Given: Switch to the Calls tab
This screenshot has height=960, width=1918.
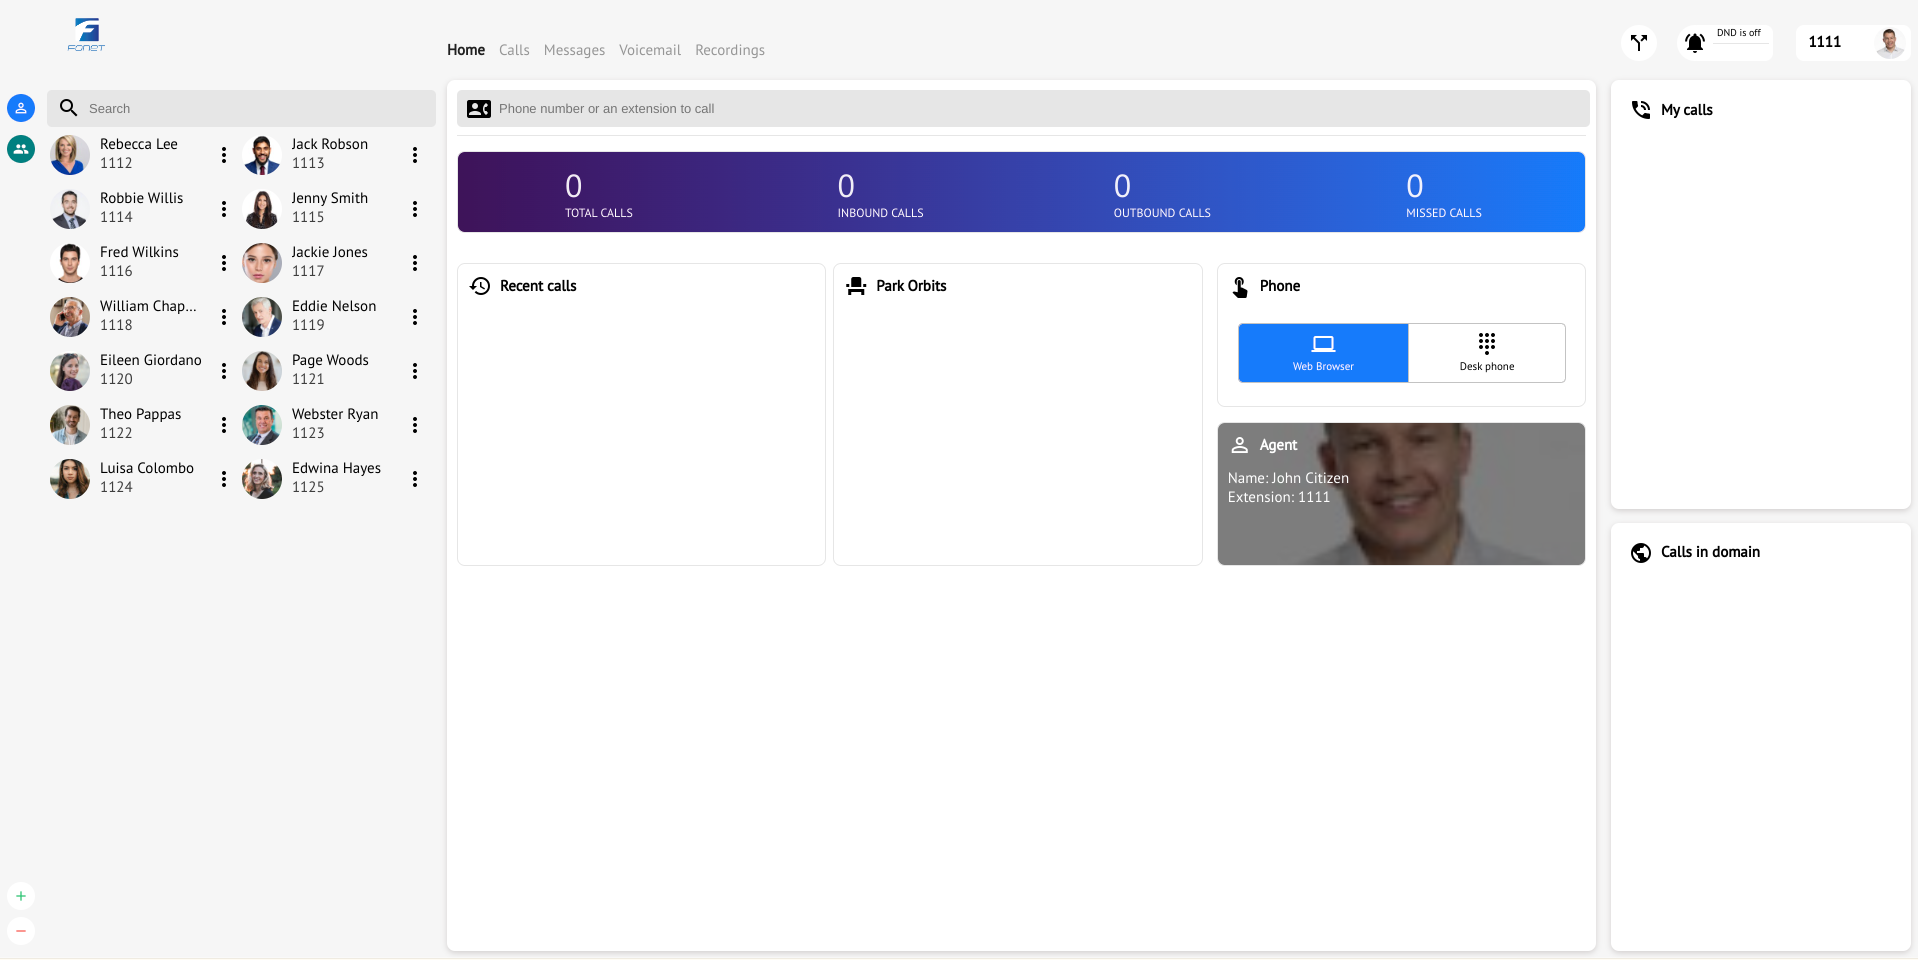Looking at the screenshot, I should 514,50.
